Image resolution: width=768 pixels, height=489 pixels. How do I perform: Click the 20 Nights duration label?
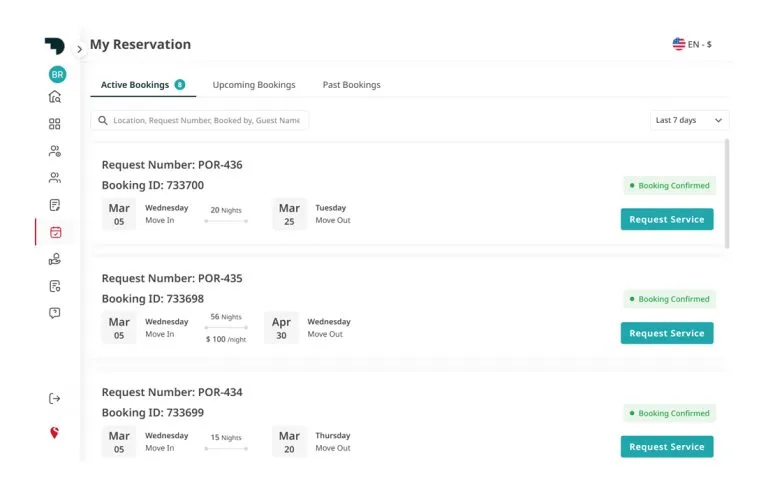point(226,210)
